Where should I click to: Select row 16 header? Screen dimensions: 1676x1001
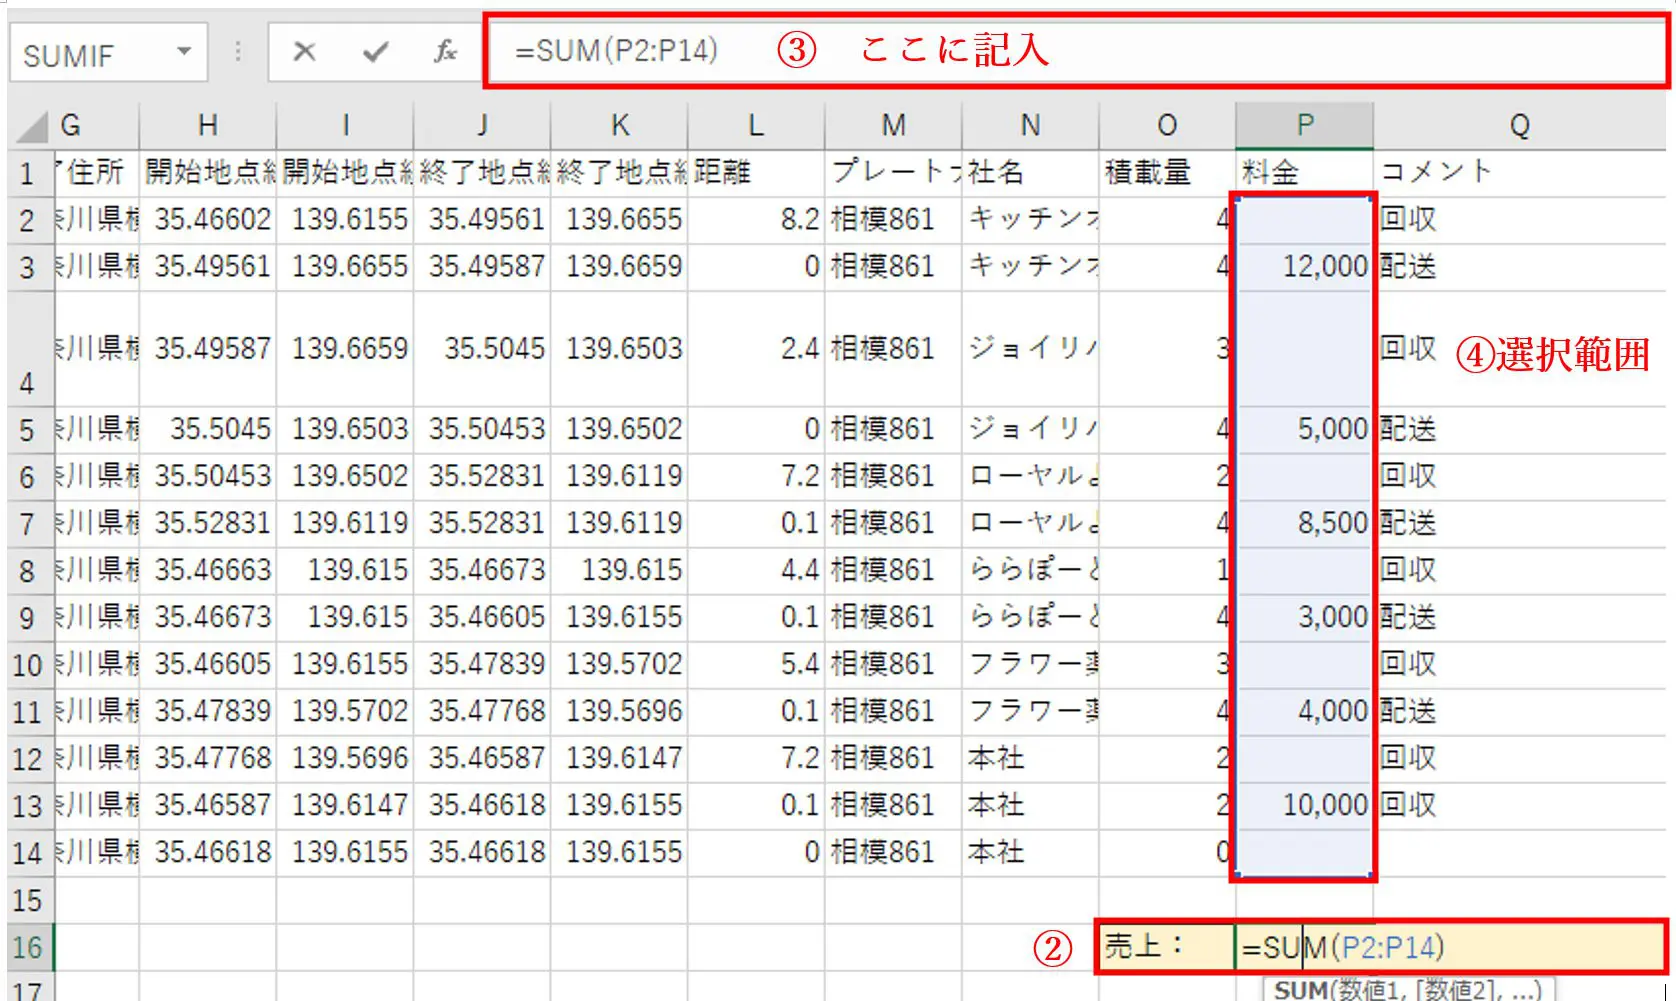click(28, 947)
